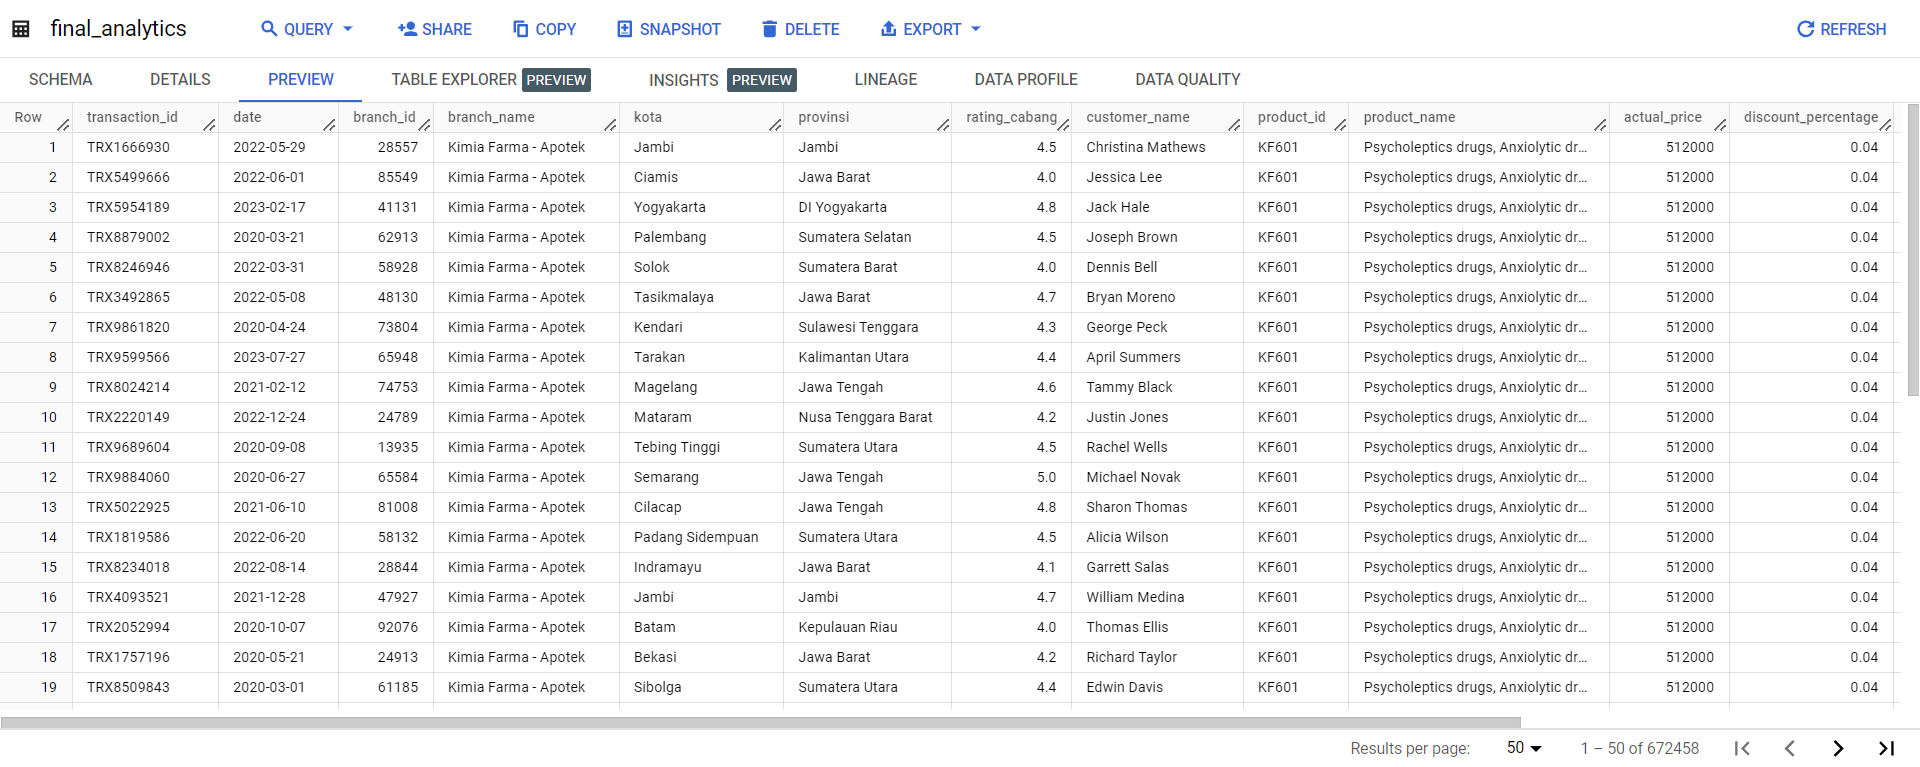Expand the Export dropdown menu
1920x767 pixels.
(976, 29)
